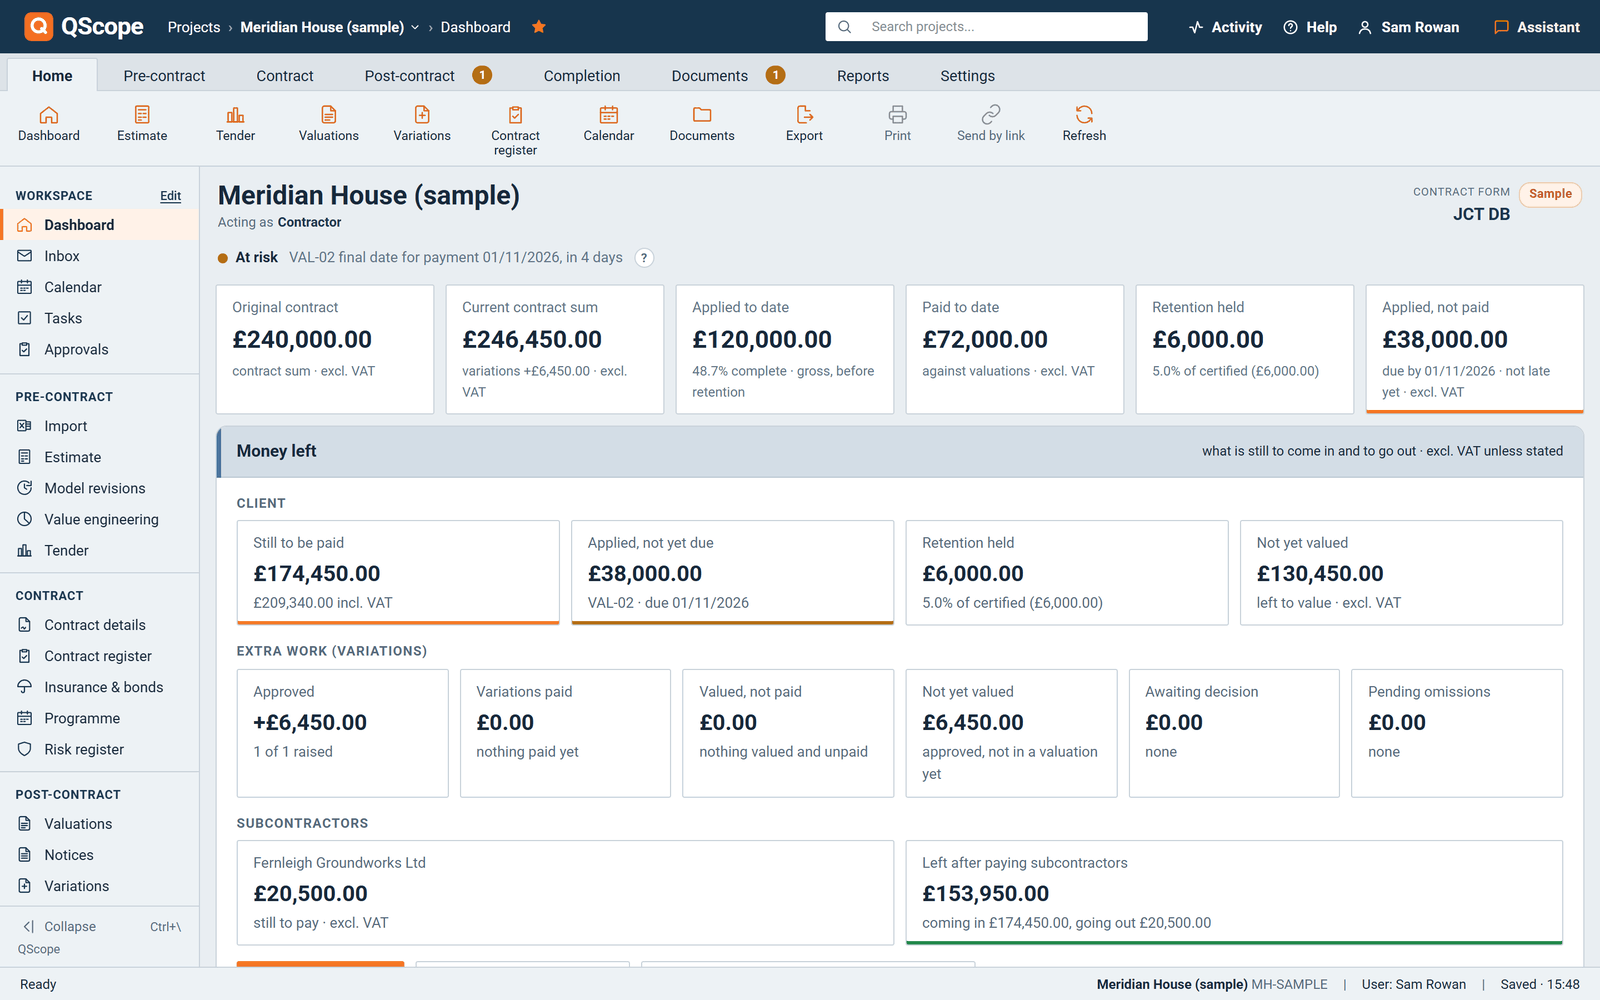1600x1000 pixels.
Task: Click the QScope logo
Action: tap(84, 27)
